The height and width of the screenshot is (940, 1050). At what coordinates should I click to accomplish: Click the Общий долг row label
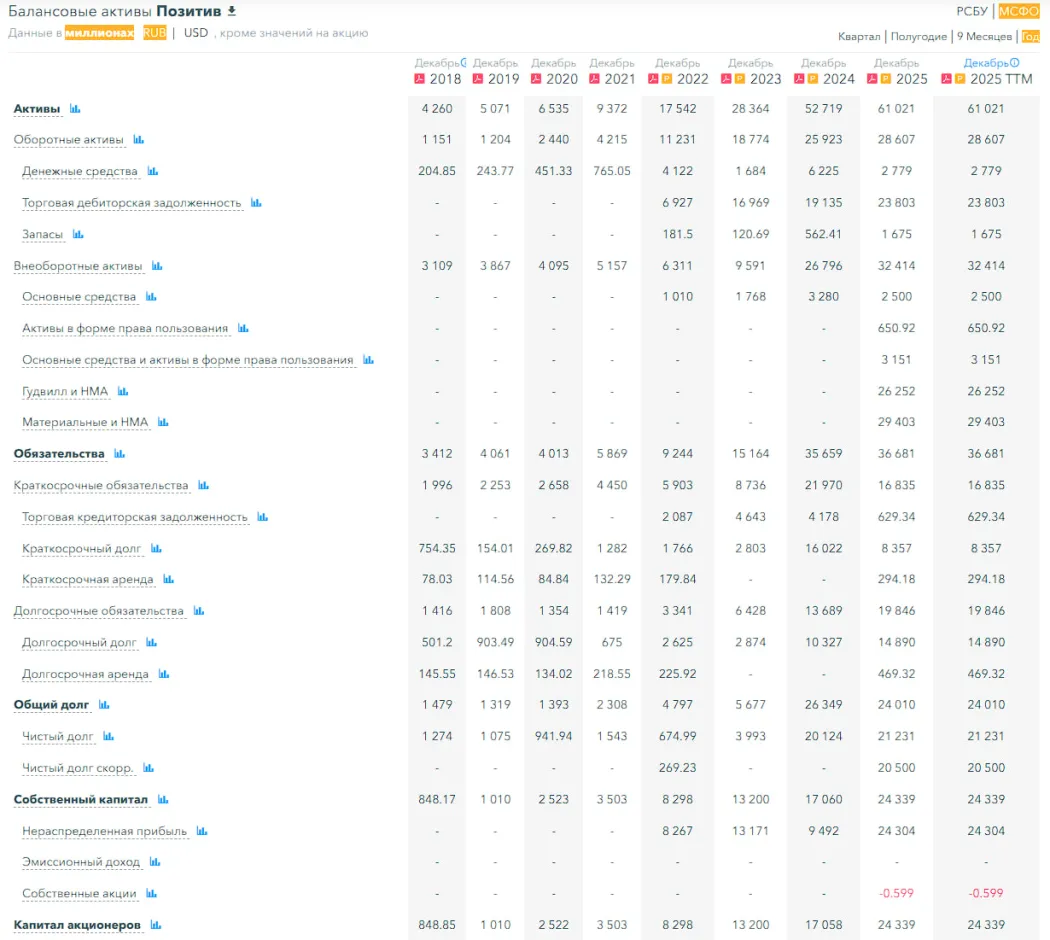pos(51,705)
